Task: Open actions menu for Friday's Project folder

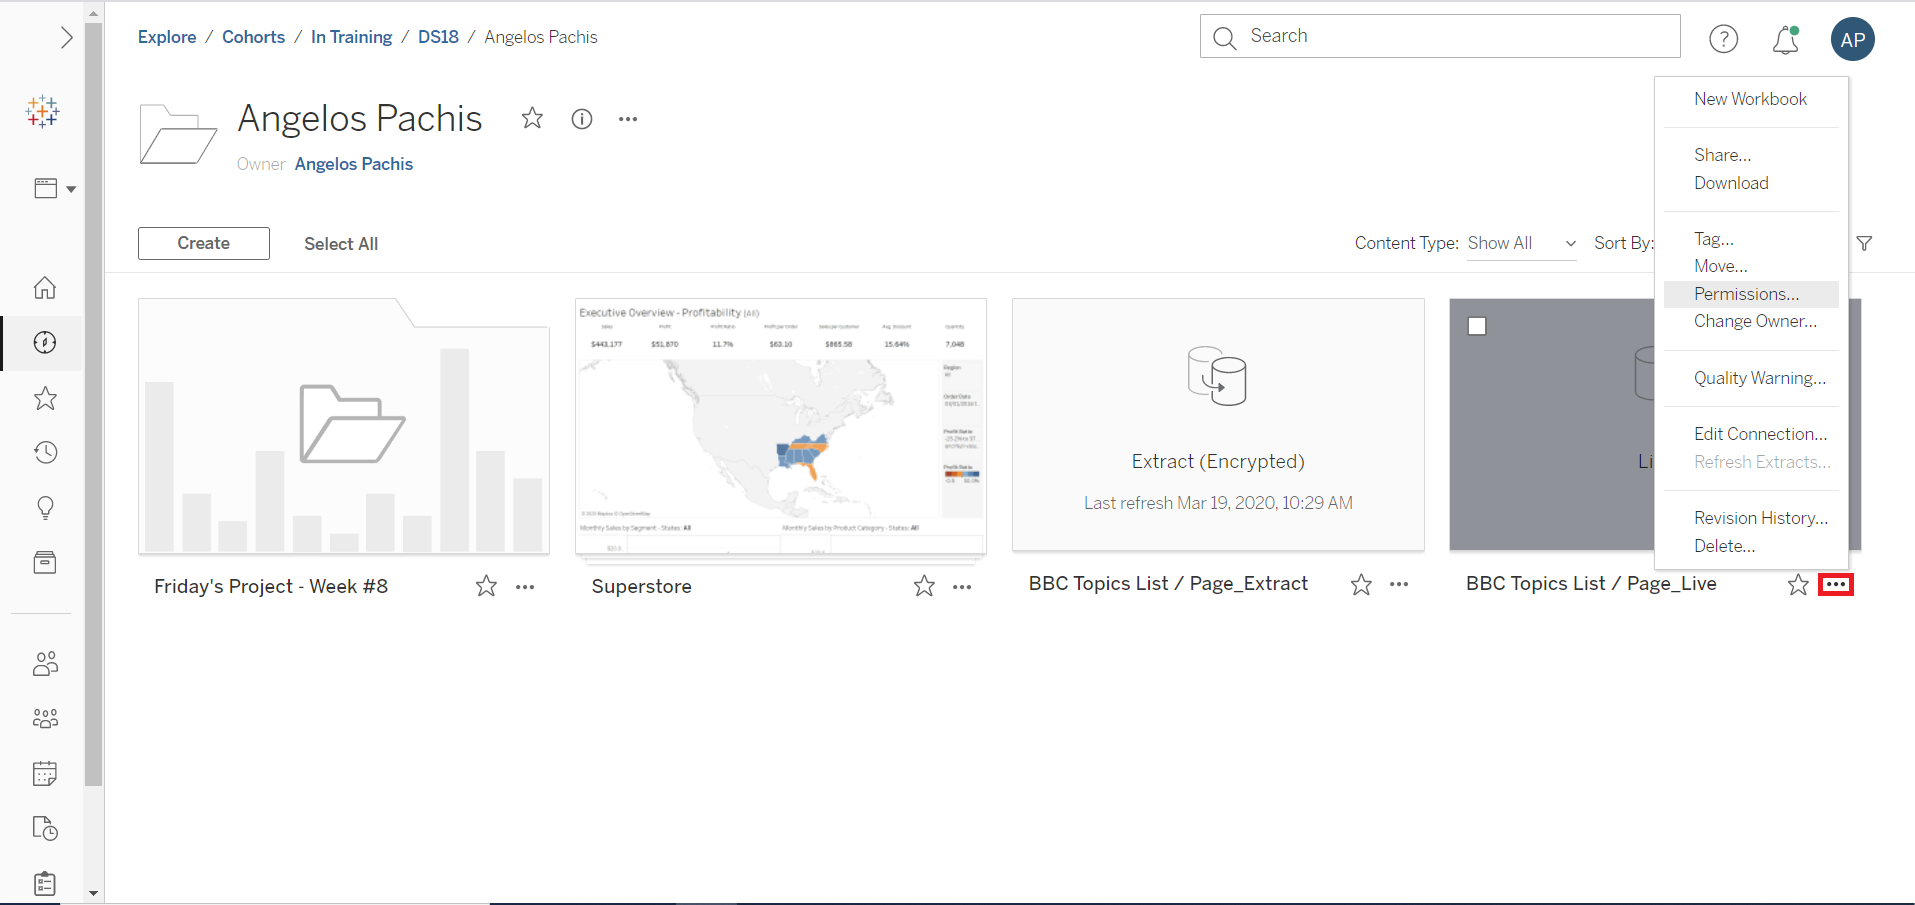Action: (525, 586)
